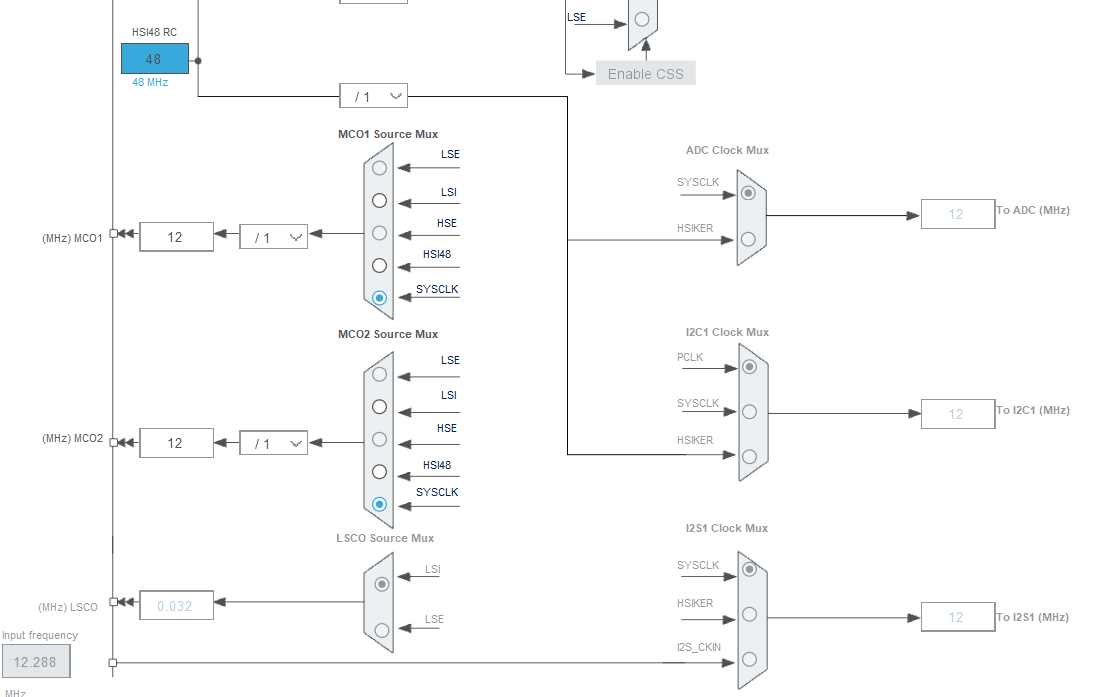The height and width of the screenshot is (697, 1108).
Task: Click the LSCO Source Mux title
Action: [x=385, y=539]
